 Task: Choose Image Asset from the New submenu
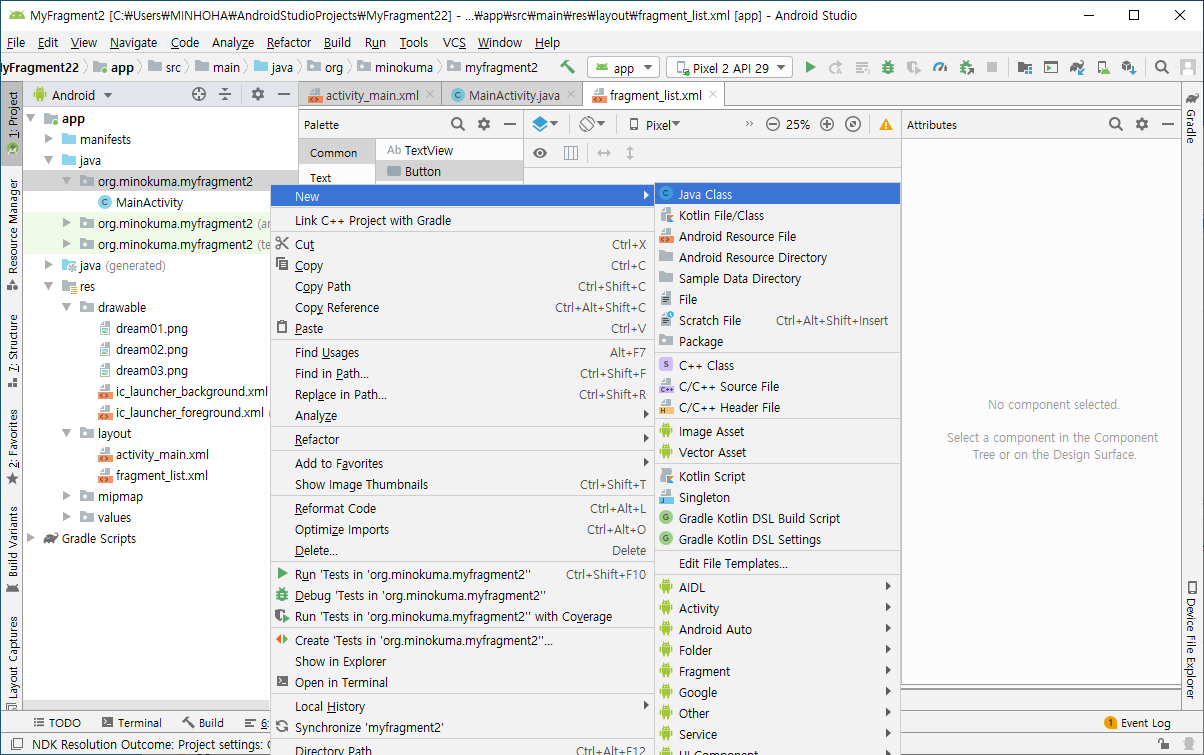[777, 431]
